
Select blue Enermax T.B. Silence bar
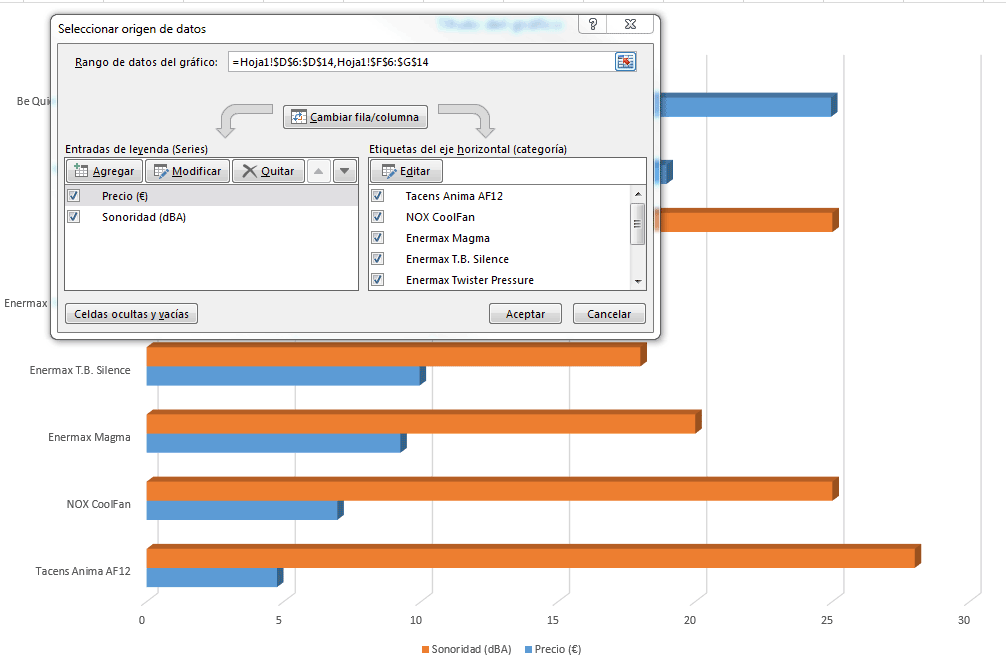point(286,376)
